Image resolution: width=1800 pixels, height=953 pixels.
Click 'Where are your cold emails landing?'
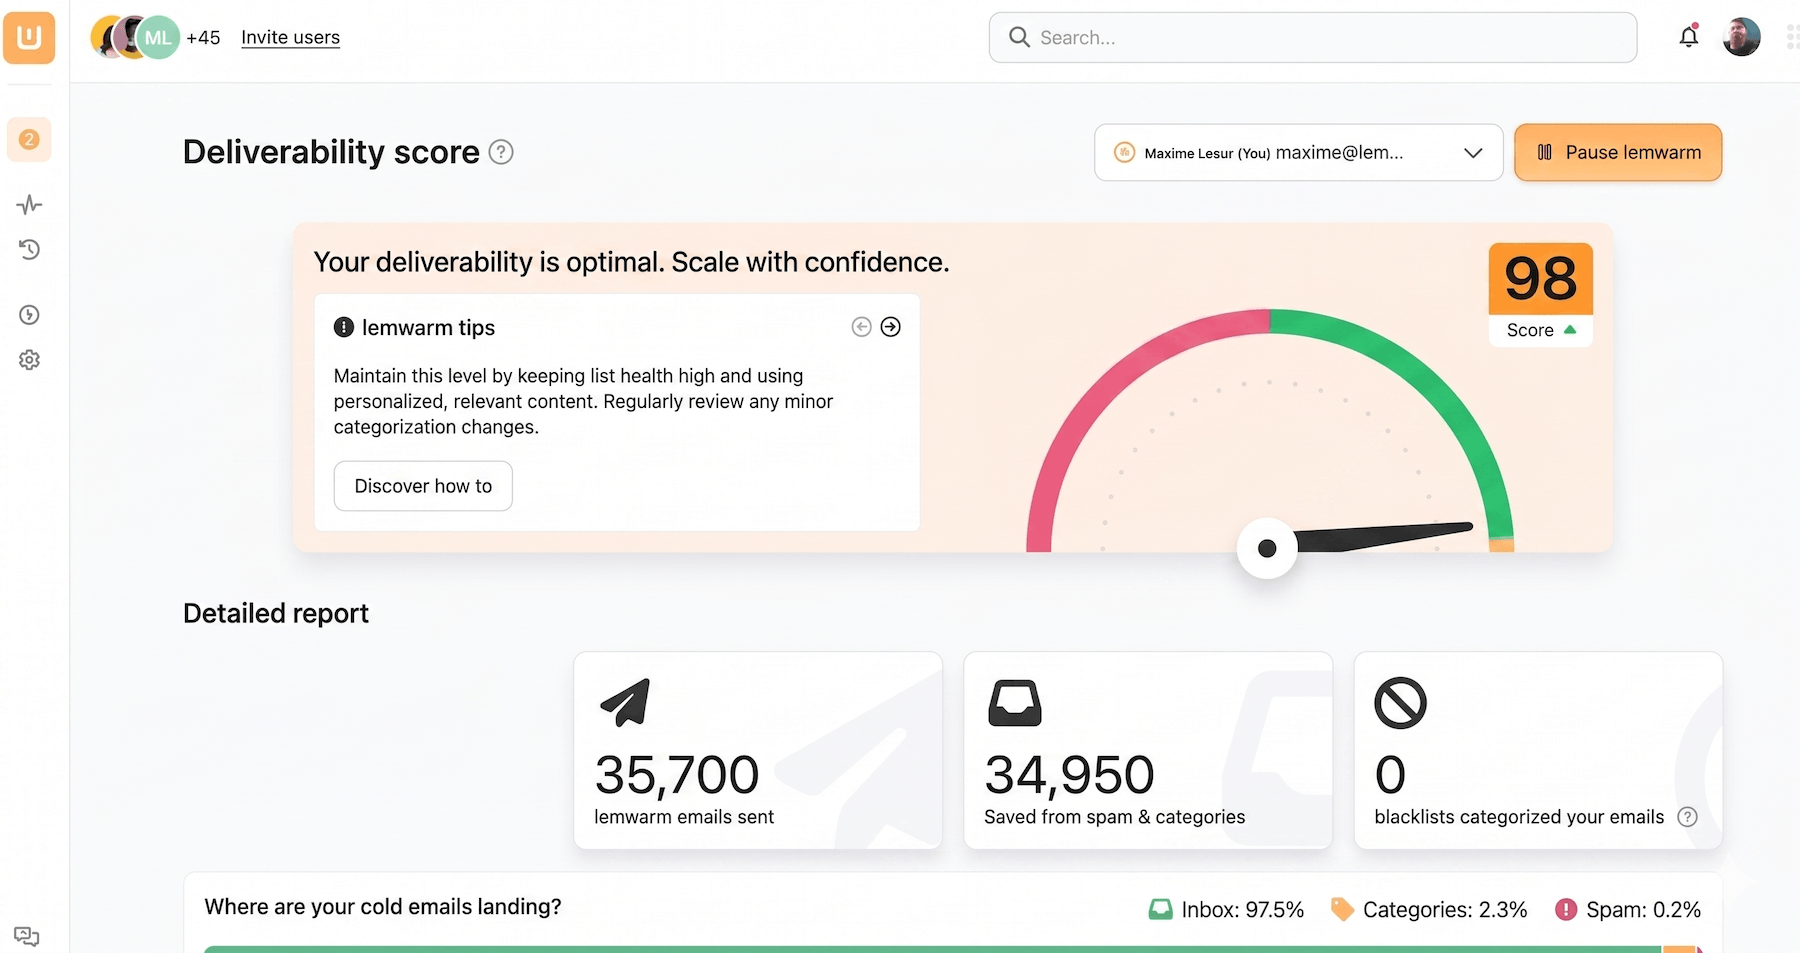point(383,907)
